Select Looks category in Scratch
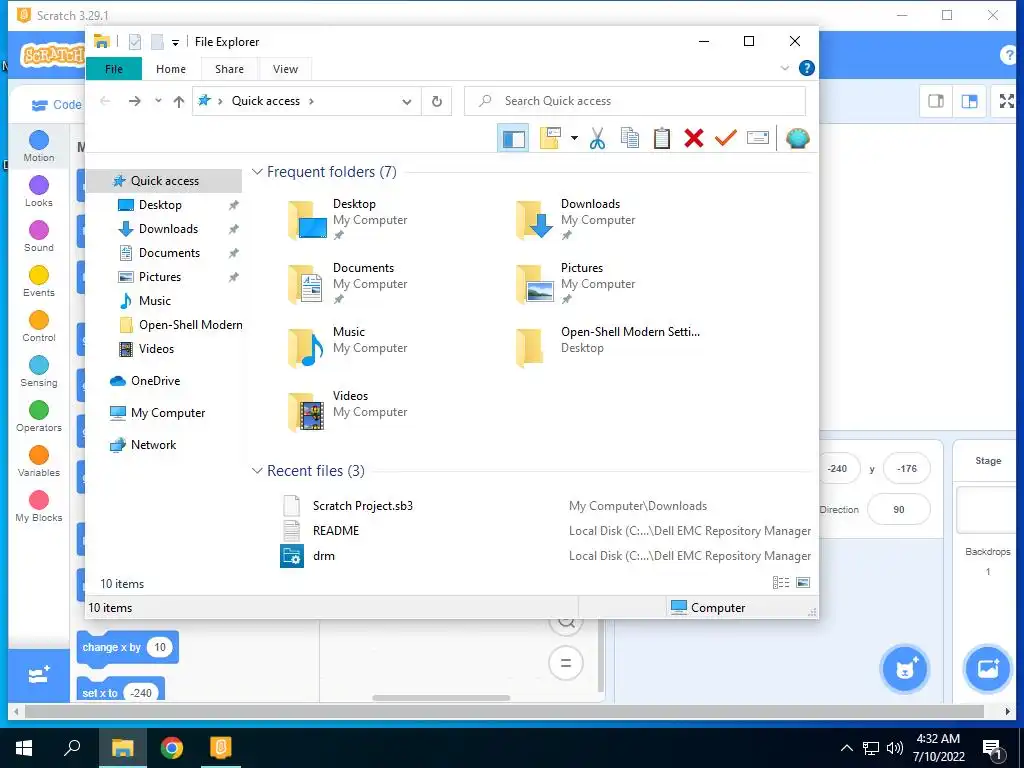The width and height of the screenshot is (1024, 768). tap(39, 191)
